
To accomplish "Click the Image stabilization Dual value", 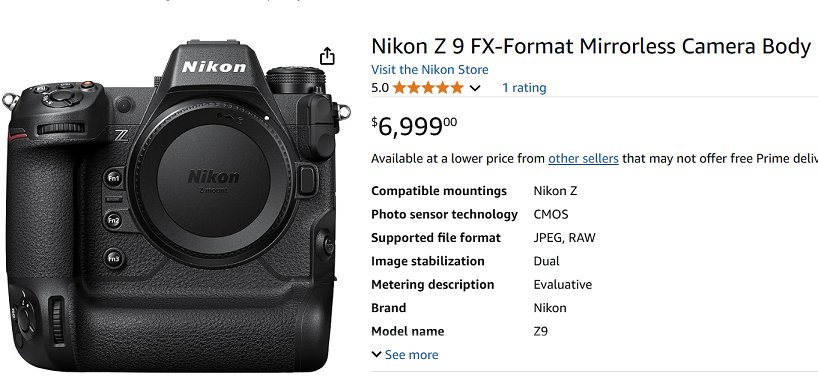I will pyautogui.click(x=546, y=261).
